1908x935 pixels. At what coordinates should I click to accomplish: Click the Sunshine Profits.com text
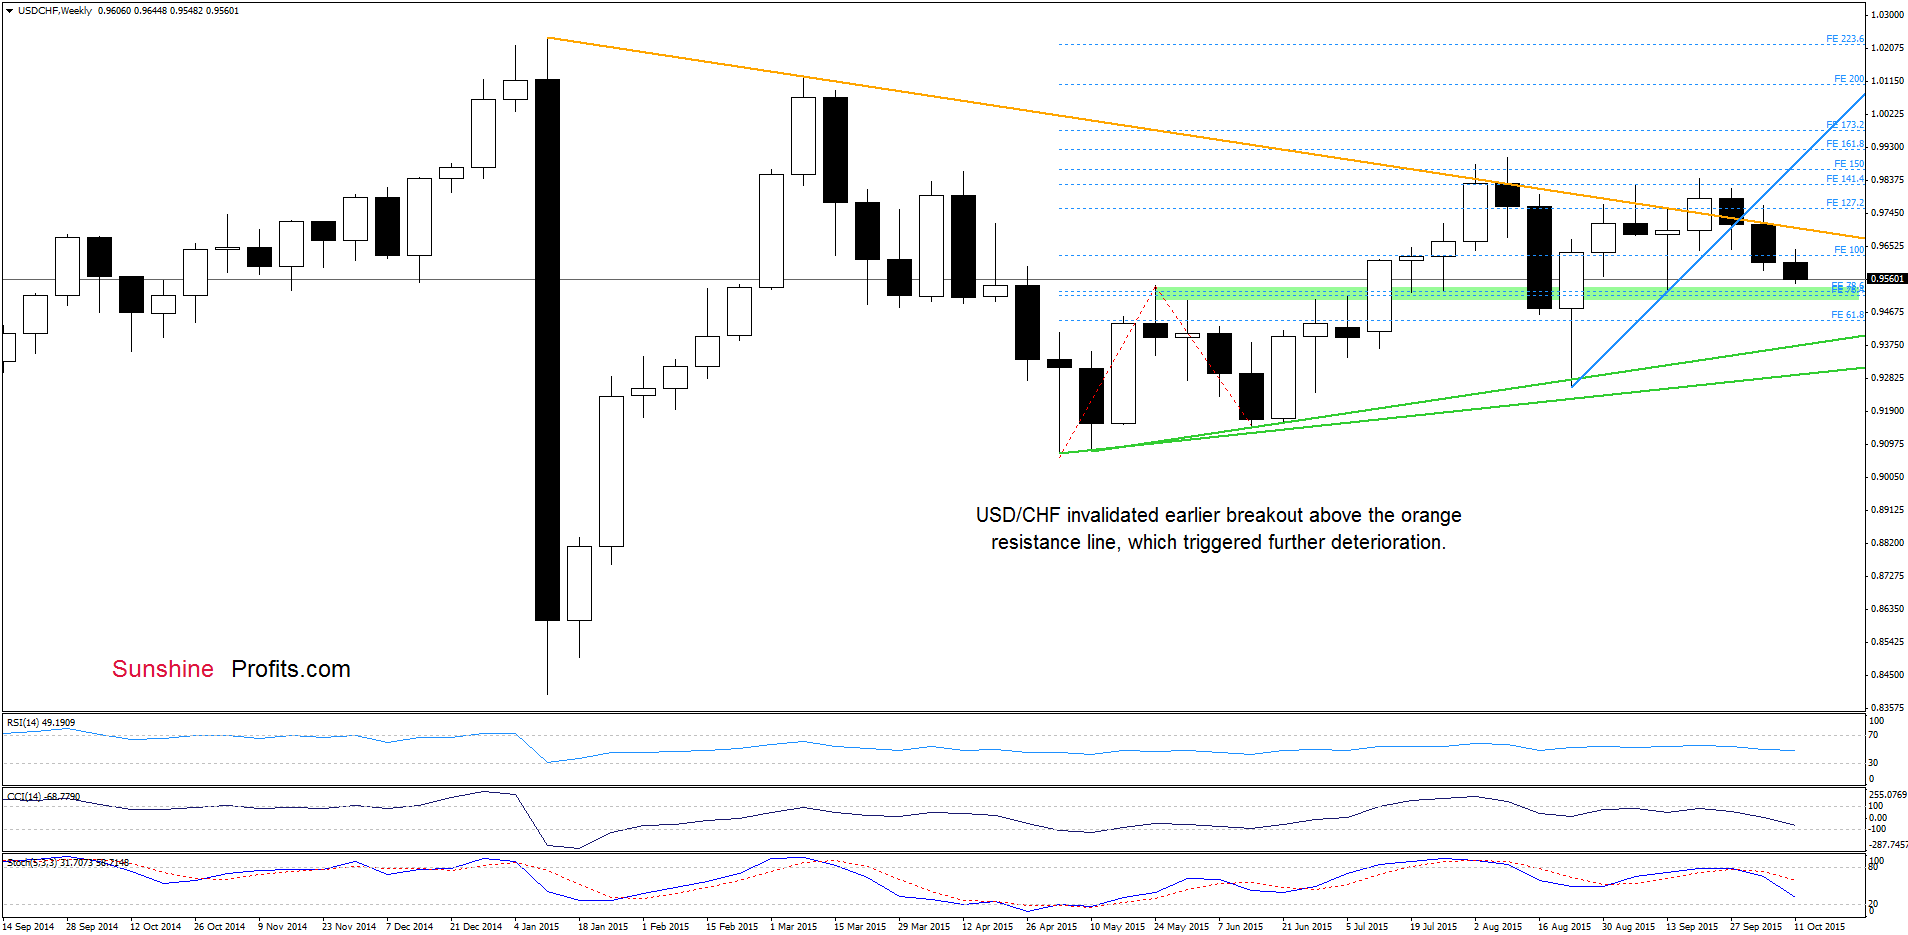click(x=231, y=669)
